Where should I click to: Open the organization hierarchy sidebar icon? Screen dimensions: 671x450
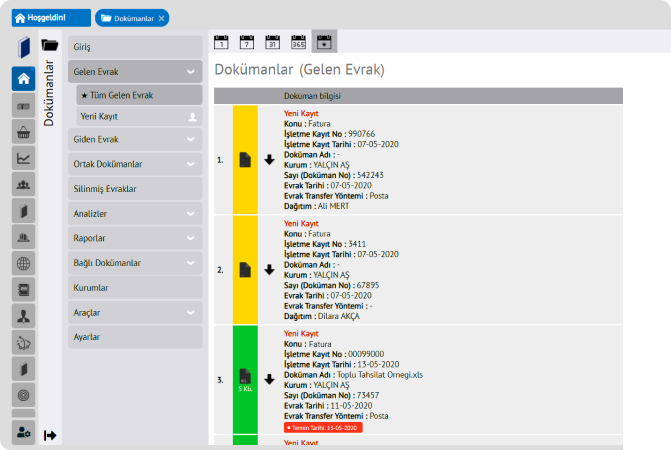[x=24, y=317]
